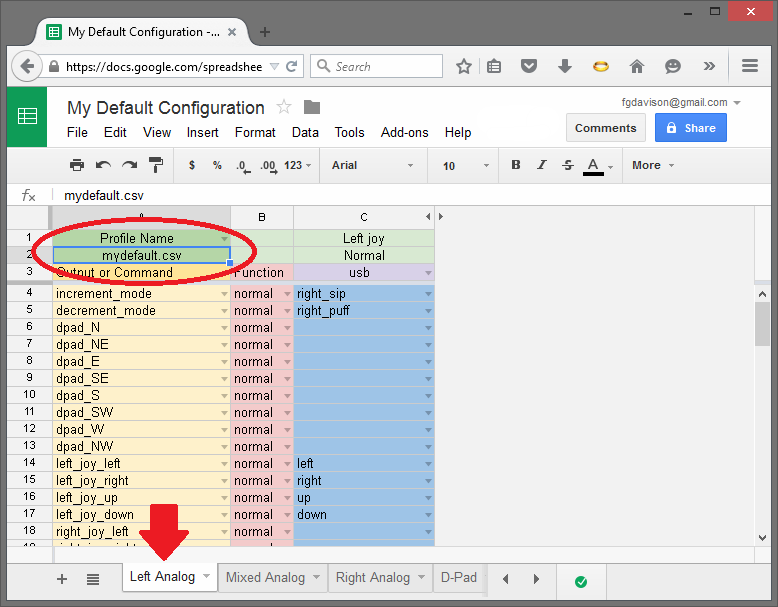
Task: Open a new browser tab
Action: (x=265, y=32)
